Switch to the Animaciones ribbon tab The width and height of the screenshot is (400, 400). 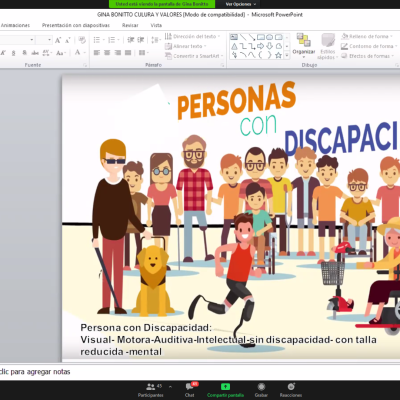[x=15, y=25]
